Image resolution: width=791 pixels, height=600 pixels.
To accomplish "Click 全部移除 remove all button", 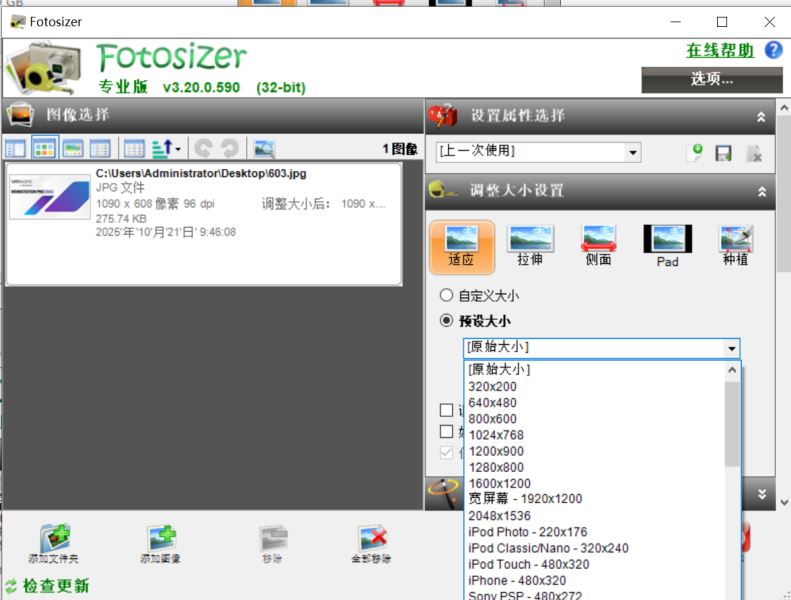I will [x=371, y=544].
